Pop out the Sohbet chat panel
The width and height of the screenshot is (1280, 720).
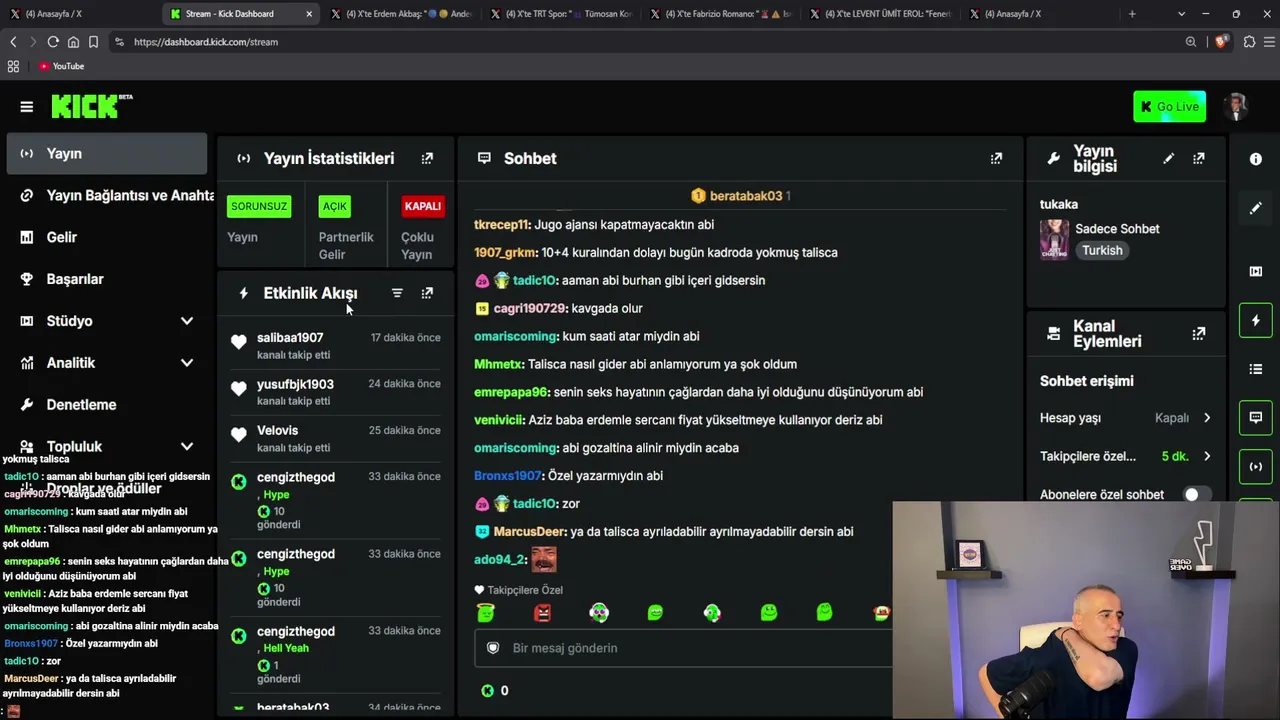click(996, 158)
